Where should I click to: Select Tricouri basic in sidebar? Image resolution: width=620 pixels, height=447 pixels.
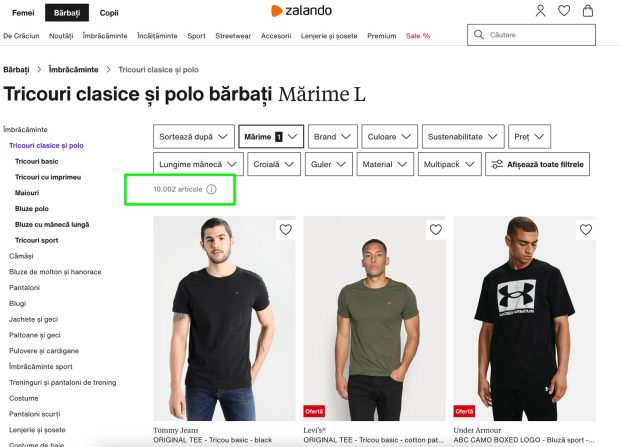point(36,161)
